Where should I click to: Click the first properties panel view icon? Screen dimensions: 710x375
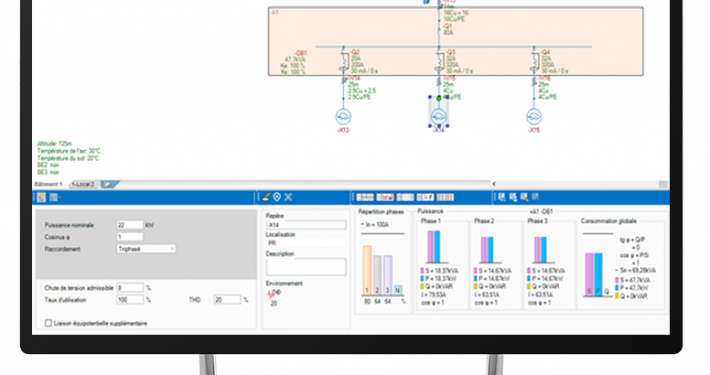41,197
